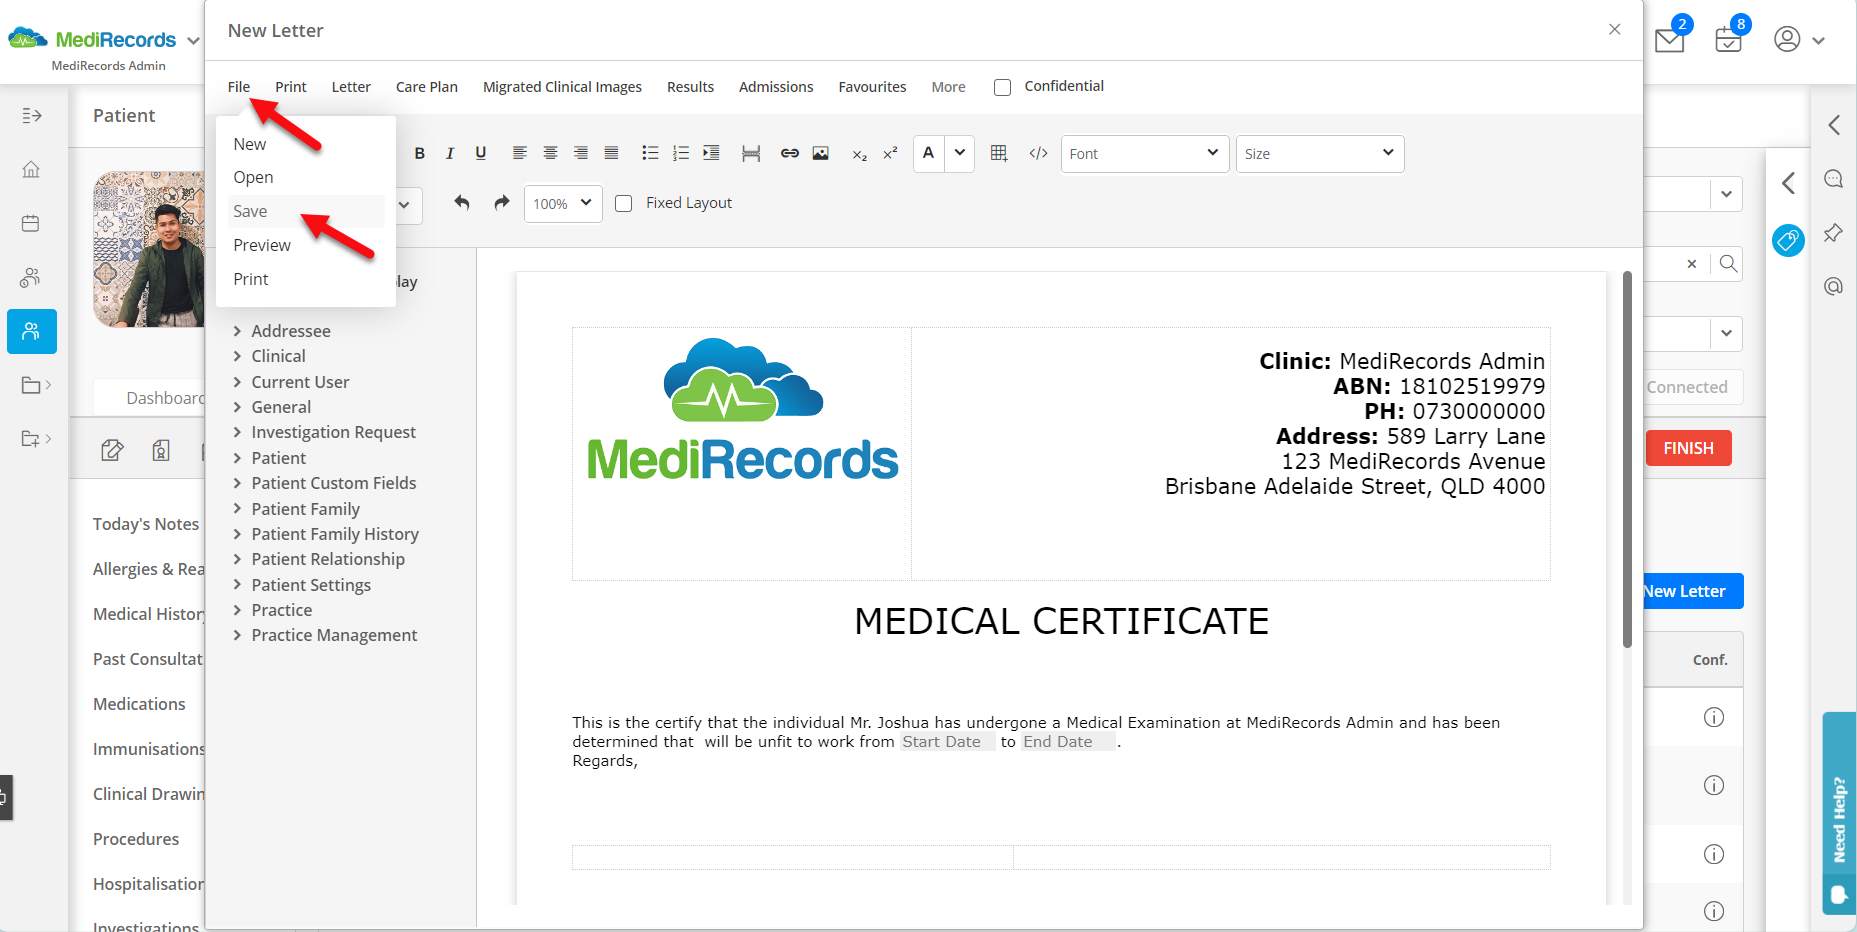Click the blue tag icon
The image size is (1857, 932).
[1788, 240]
